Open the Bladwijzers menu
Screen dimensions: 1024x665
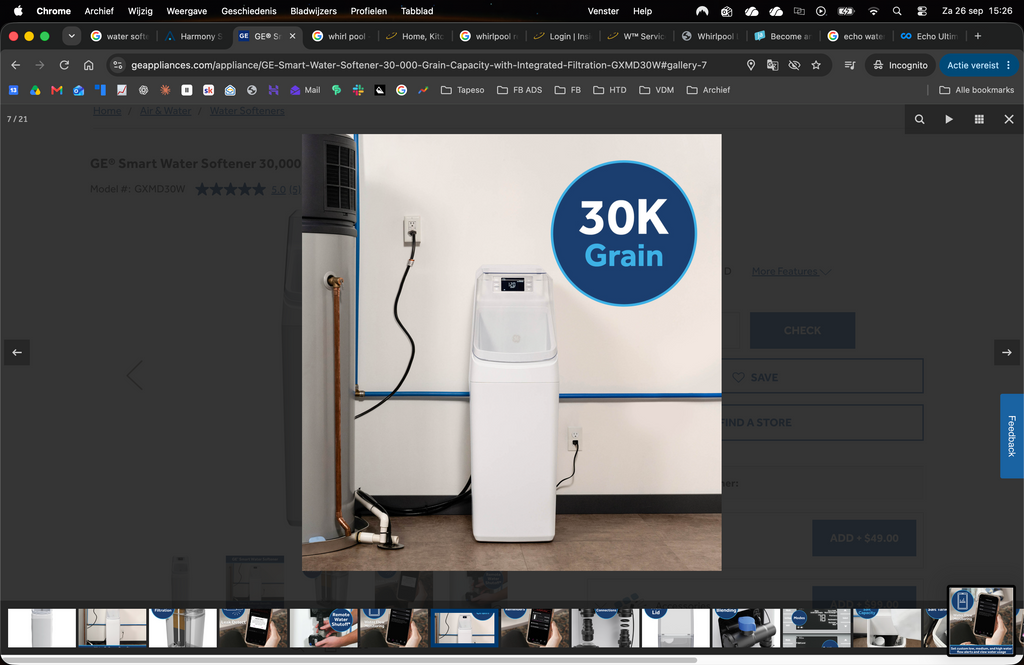pyautogui.click(x=313, y=10)
